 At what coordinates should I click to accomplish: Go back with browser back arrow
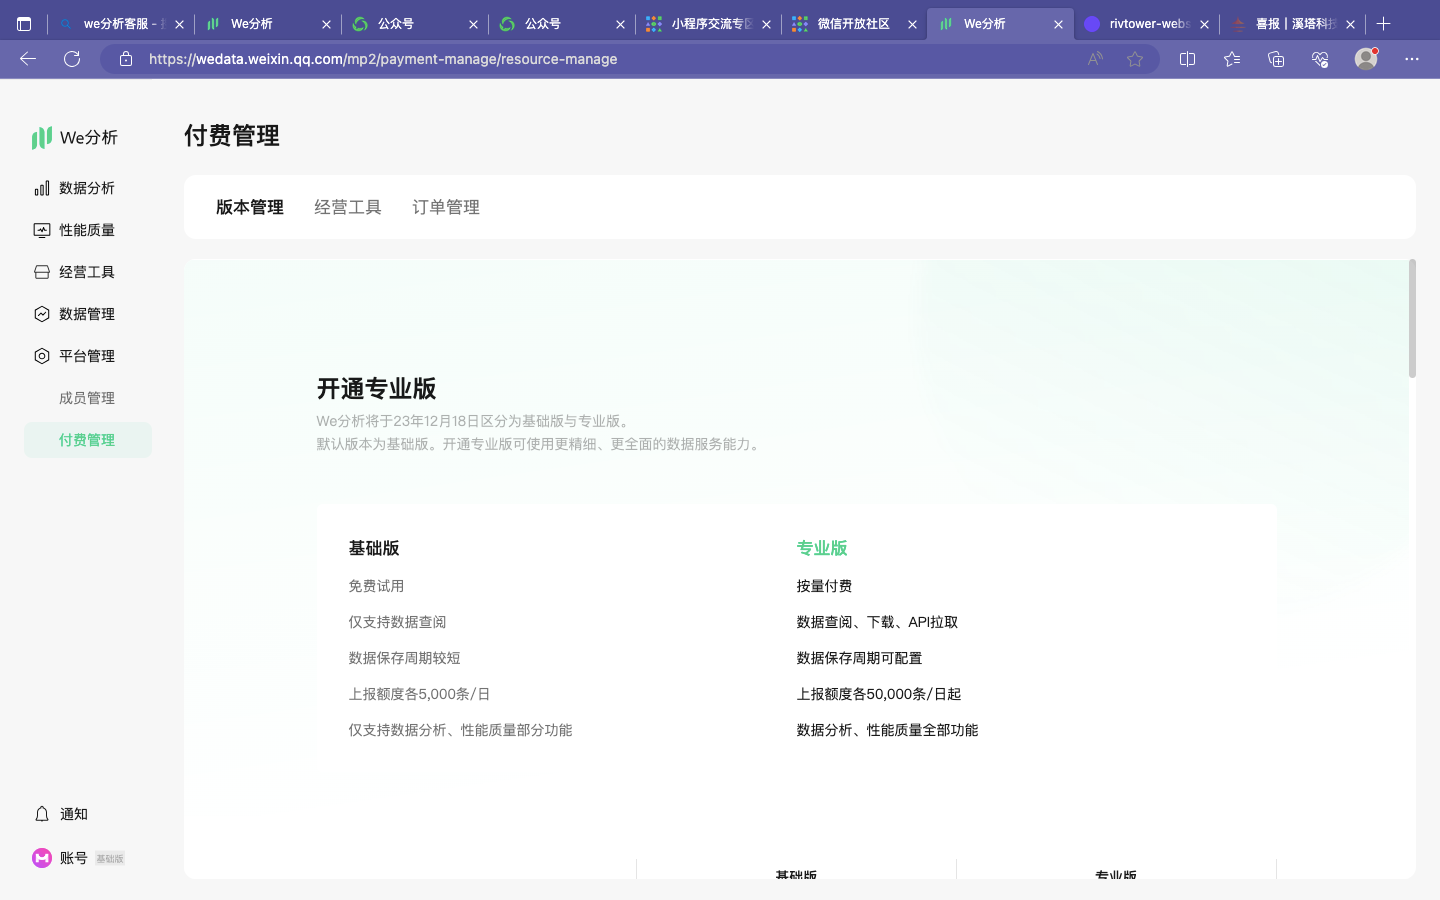pos(28,59)
